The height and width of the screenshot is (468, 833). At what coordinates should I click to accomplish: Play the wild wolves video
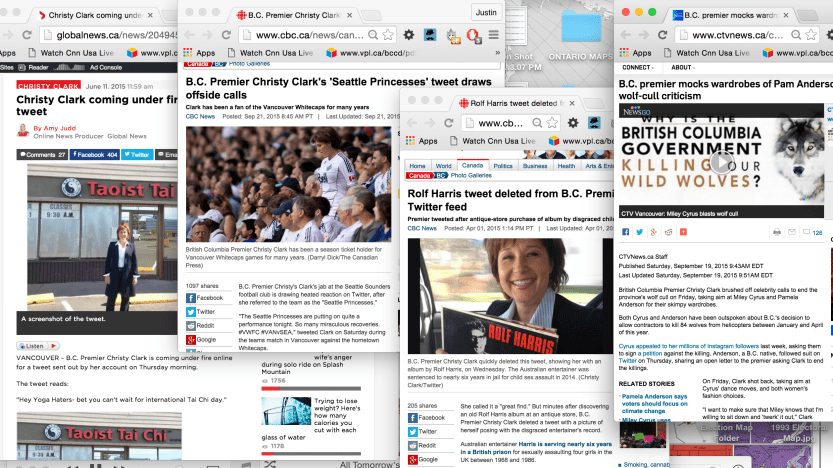(x=721, y=162)
